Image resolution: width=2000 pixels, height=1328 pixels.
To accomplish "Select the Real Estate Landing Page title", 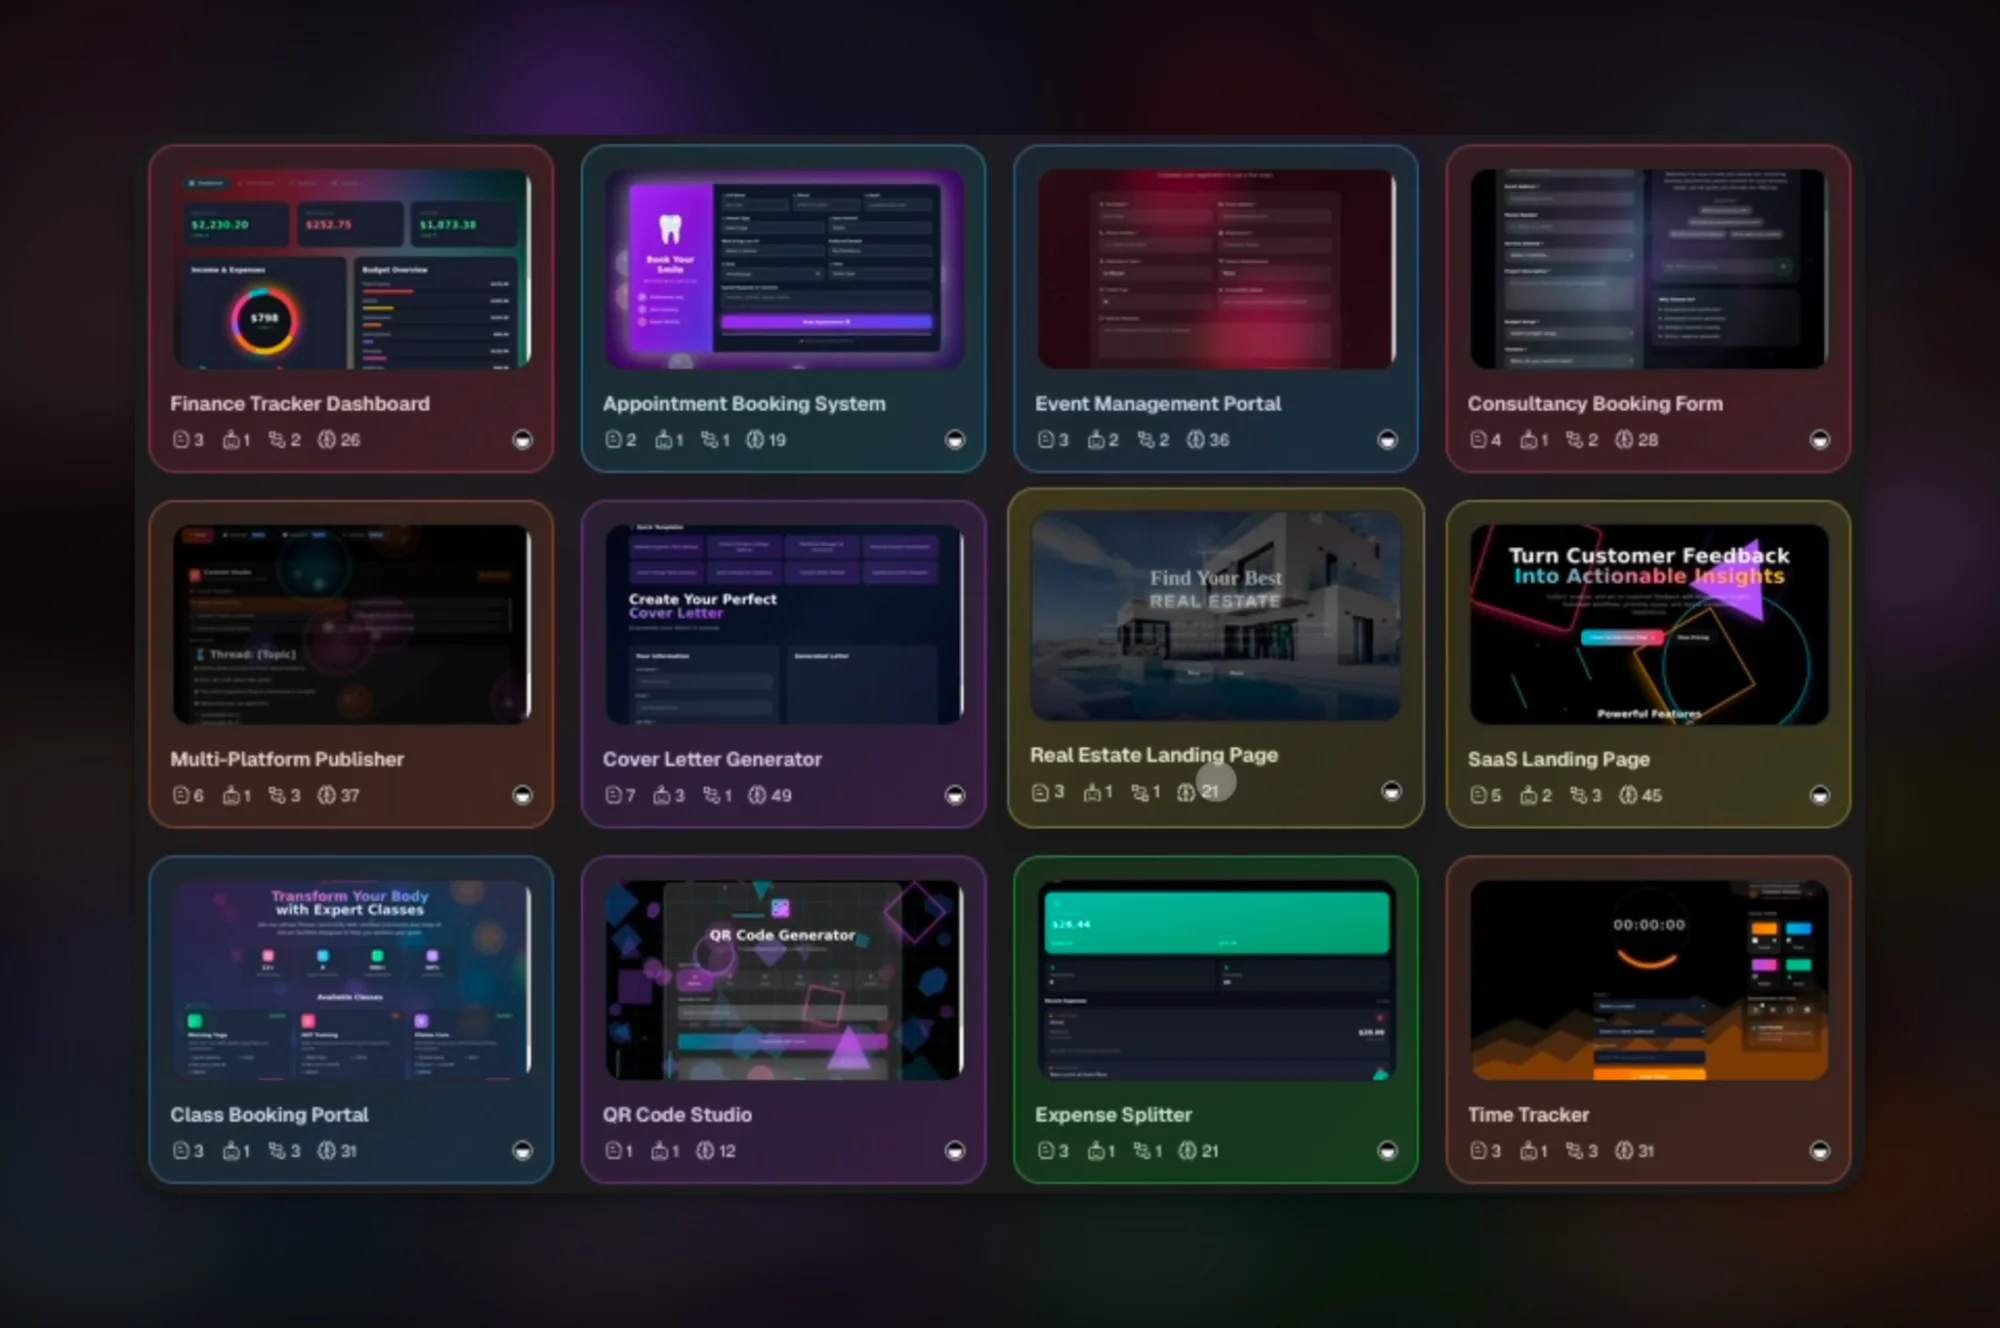I will [x=1154, y=755].
